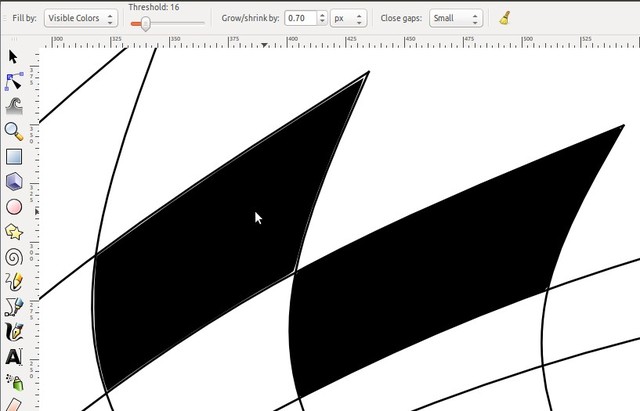Select the Spiral tool

pyautogui.click(x=14, y=257)
